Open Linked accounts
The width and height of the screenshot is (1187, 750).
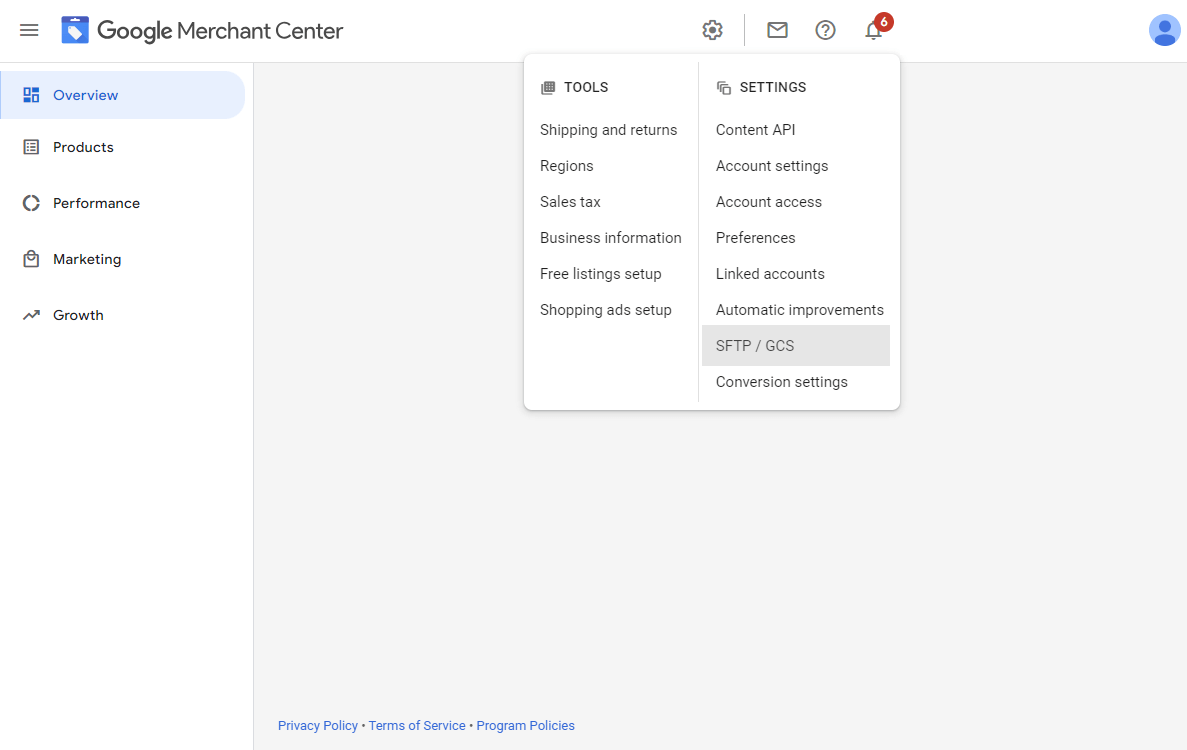click(x=770, y=274)
